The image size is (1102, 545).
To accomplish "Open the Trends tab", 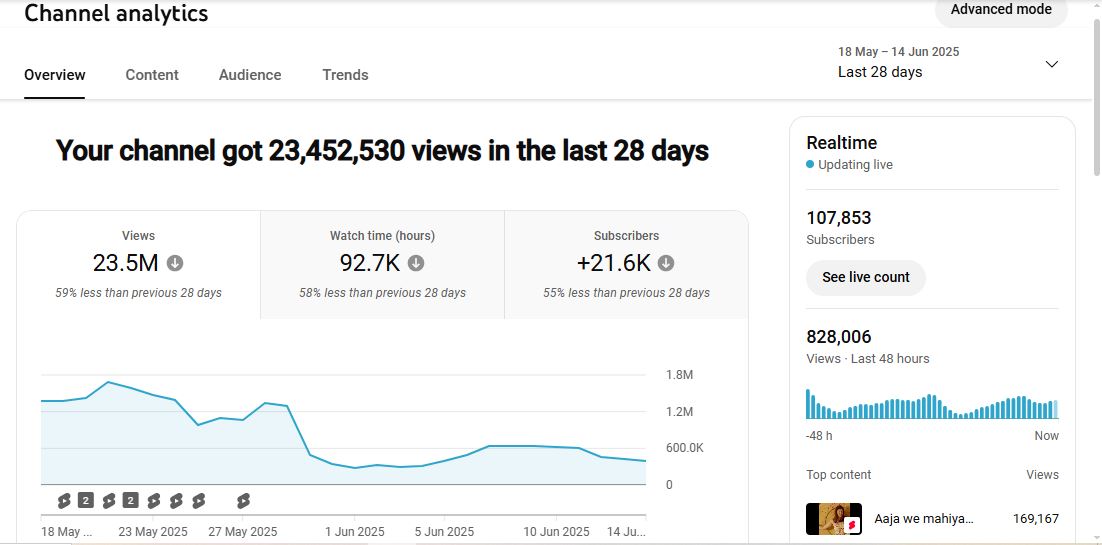I will coord(345,75).
